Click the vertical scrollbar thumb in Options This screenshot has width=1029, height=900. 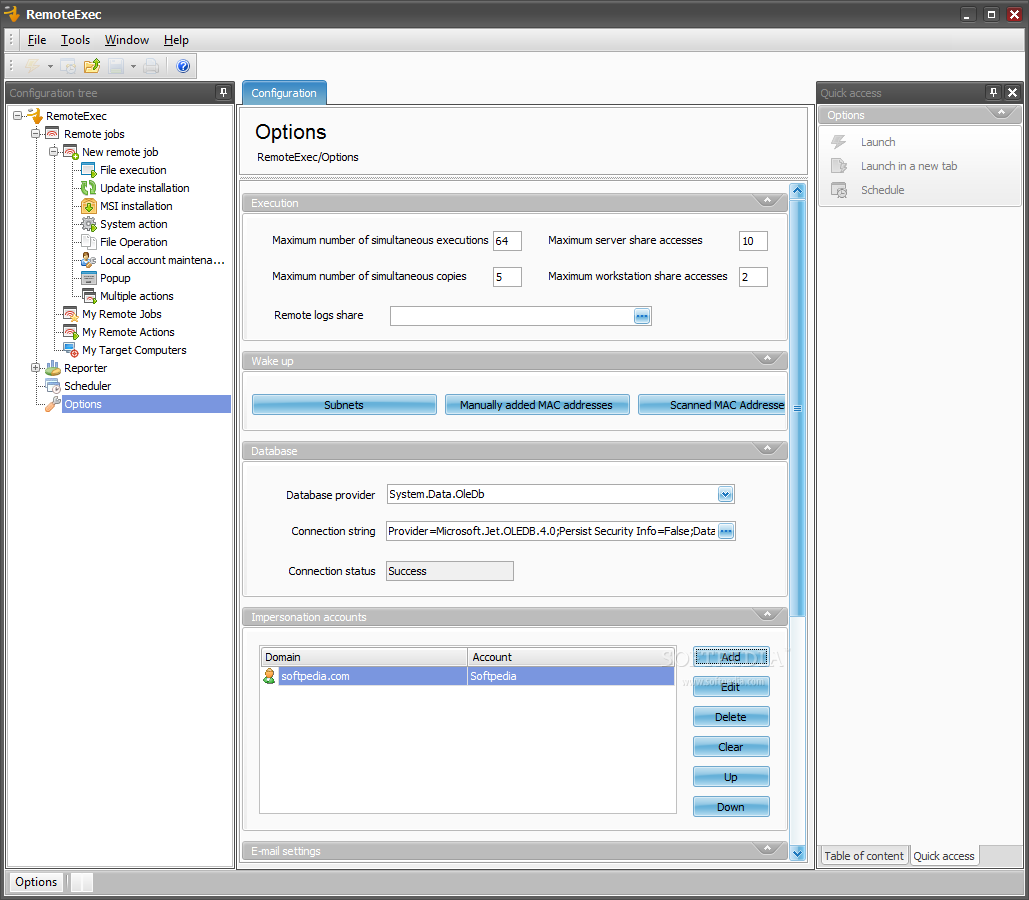pyautogui.click(x=797, y=408)
